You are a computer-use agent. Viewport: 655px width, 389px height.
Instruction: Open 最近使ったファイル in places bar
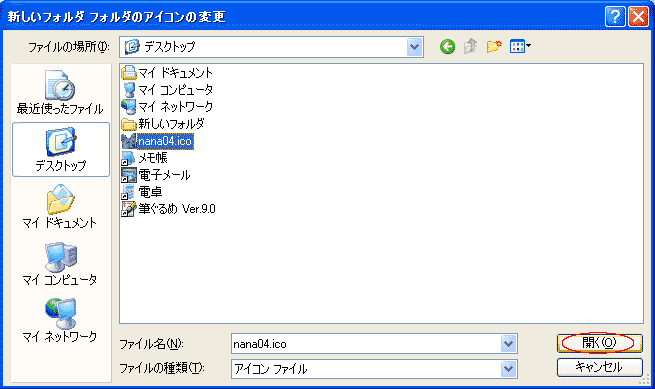click(60, 92)
